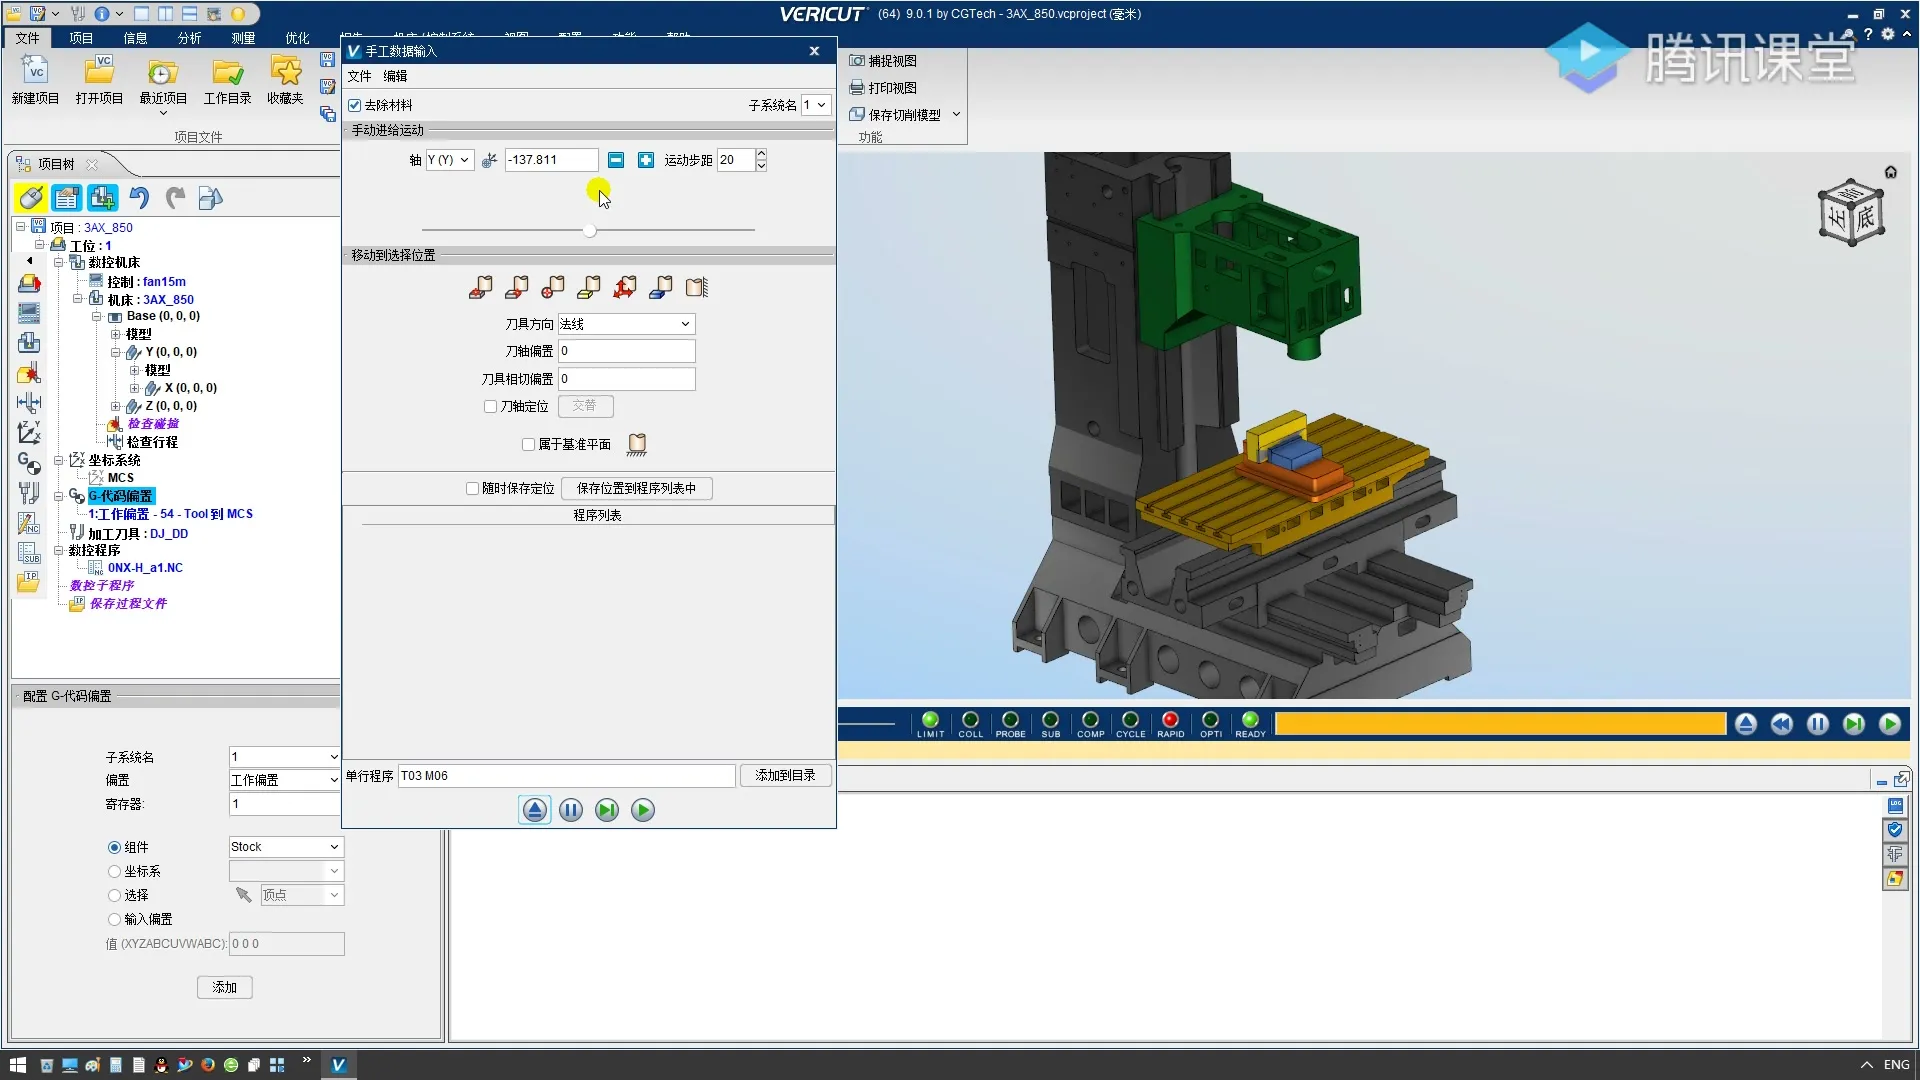Screen dimensions: 1920x1080
Task: Open the 编辑 menu in MDI dialog
Action: (395, 76)
